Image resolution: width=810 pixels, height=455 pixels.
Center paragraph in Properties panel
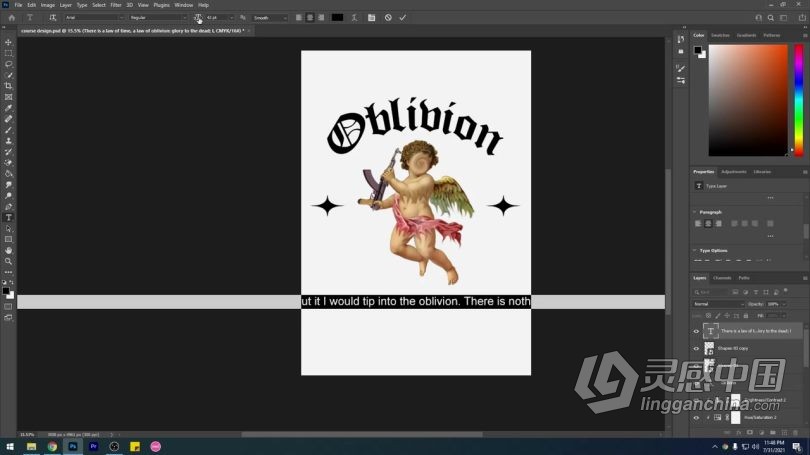click(x=708, y=224)
